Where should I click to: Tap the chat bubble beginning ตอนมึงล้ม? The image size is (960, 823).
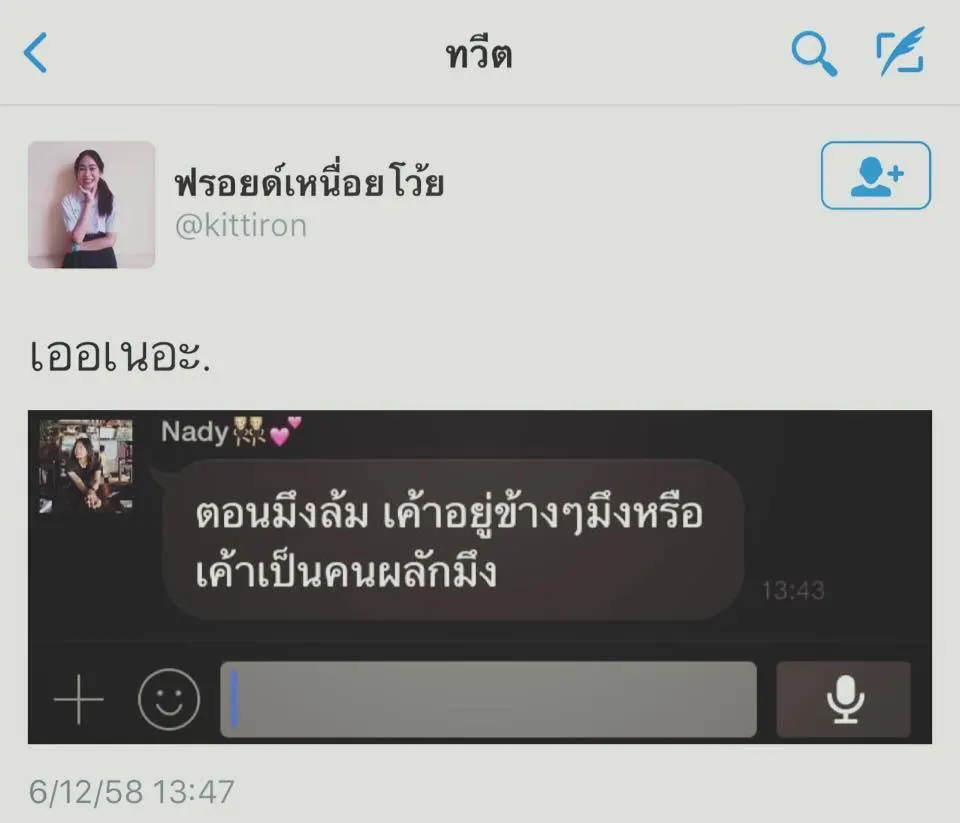[453, 540]
